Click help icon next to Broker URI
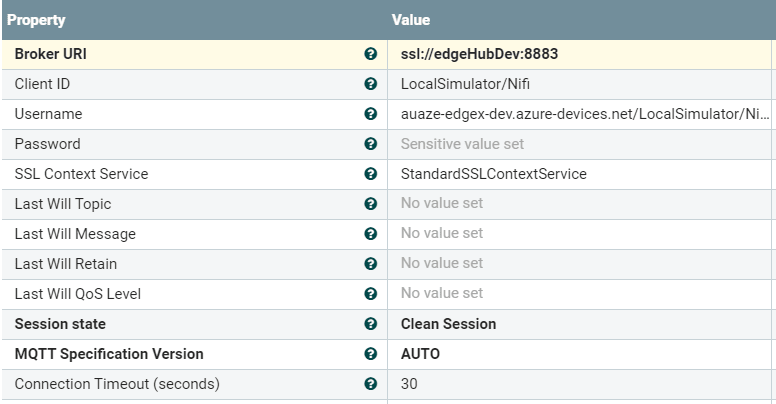The image size is (776, 404). (370, 54)
